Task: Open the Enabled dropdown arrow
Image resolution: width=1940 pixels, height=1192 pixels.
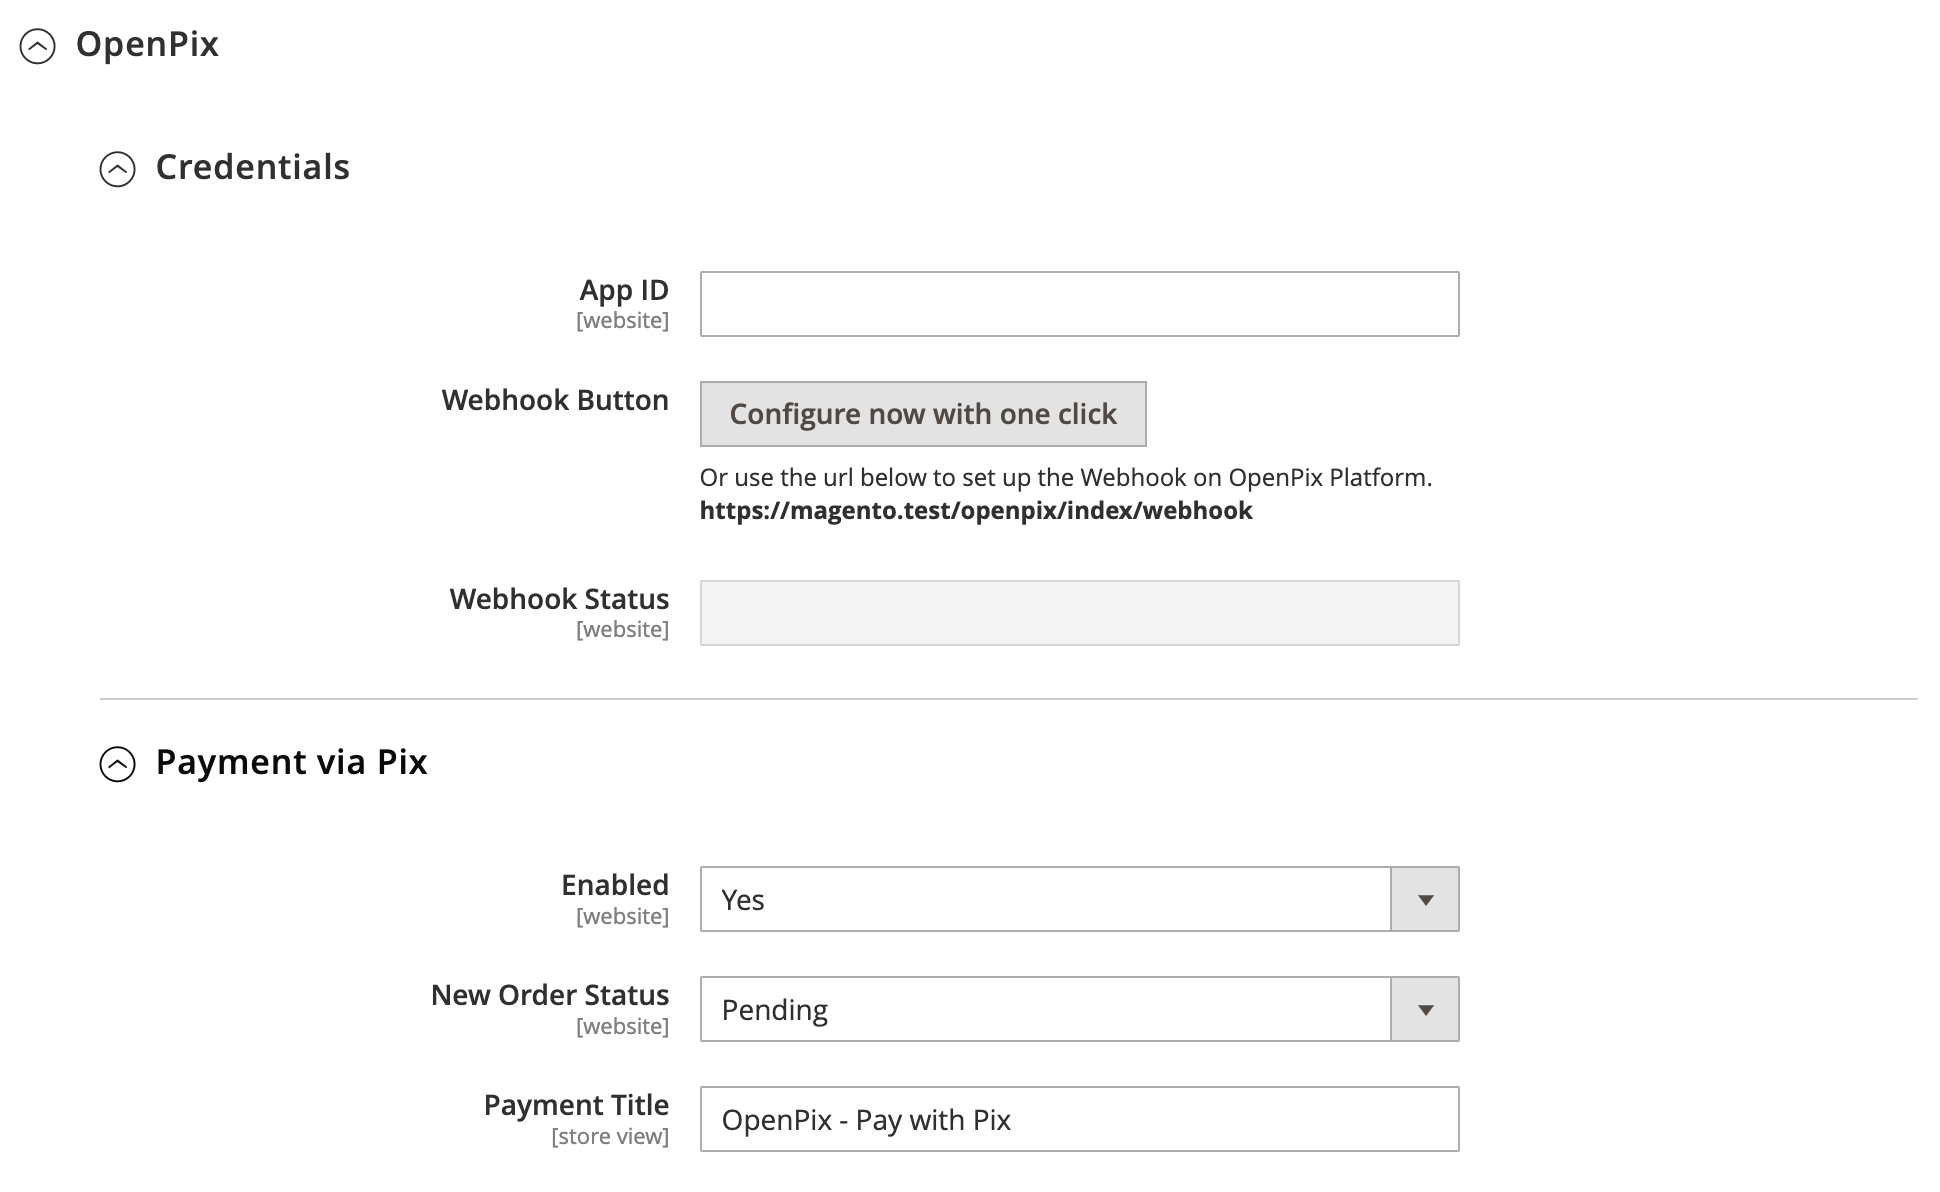Action: click(x=1425, y=900)
